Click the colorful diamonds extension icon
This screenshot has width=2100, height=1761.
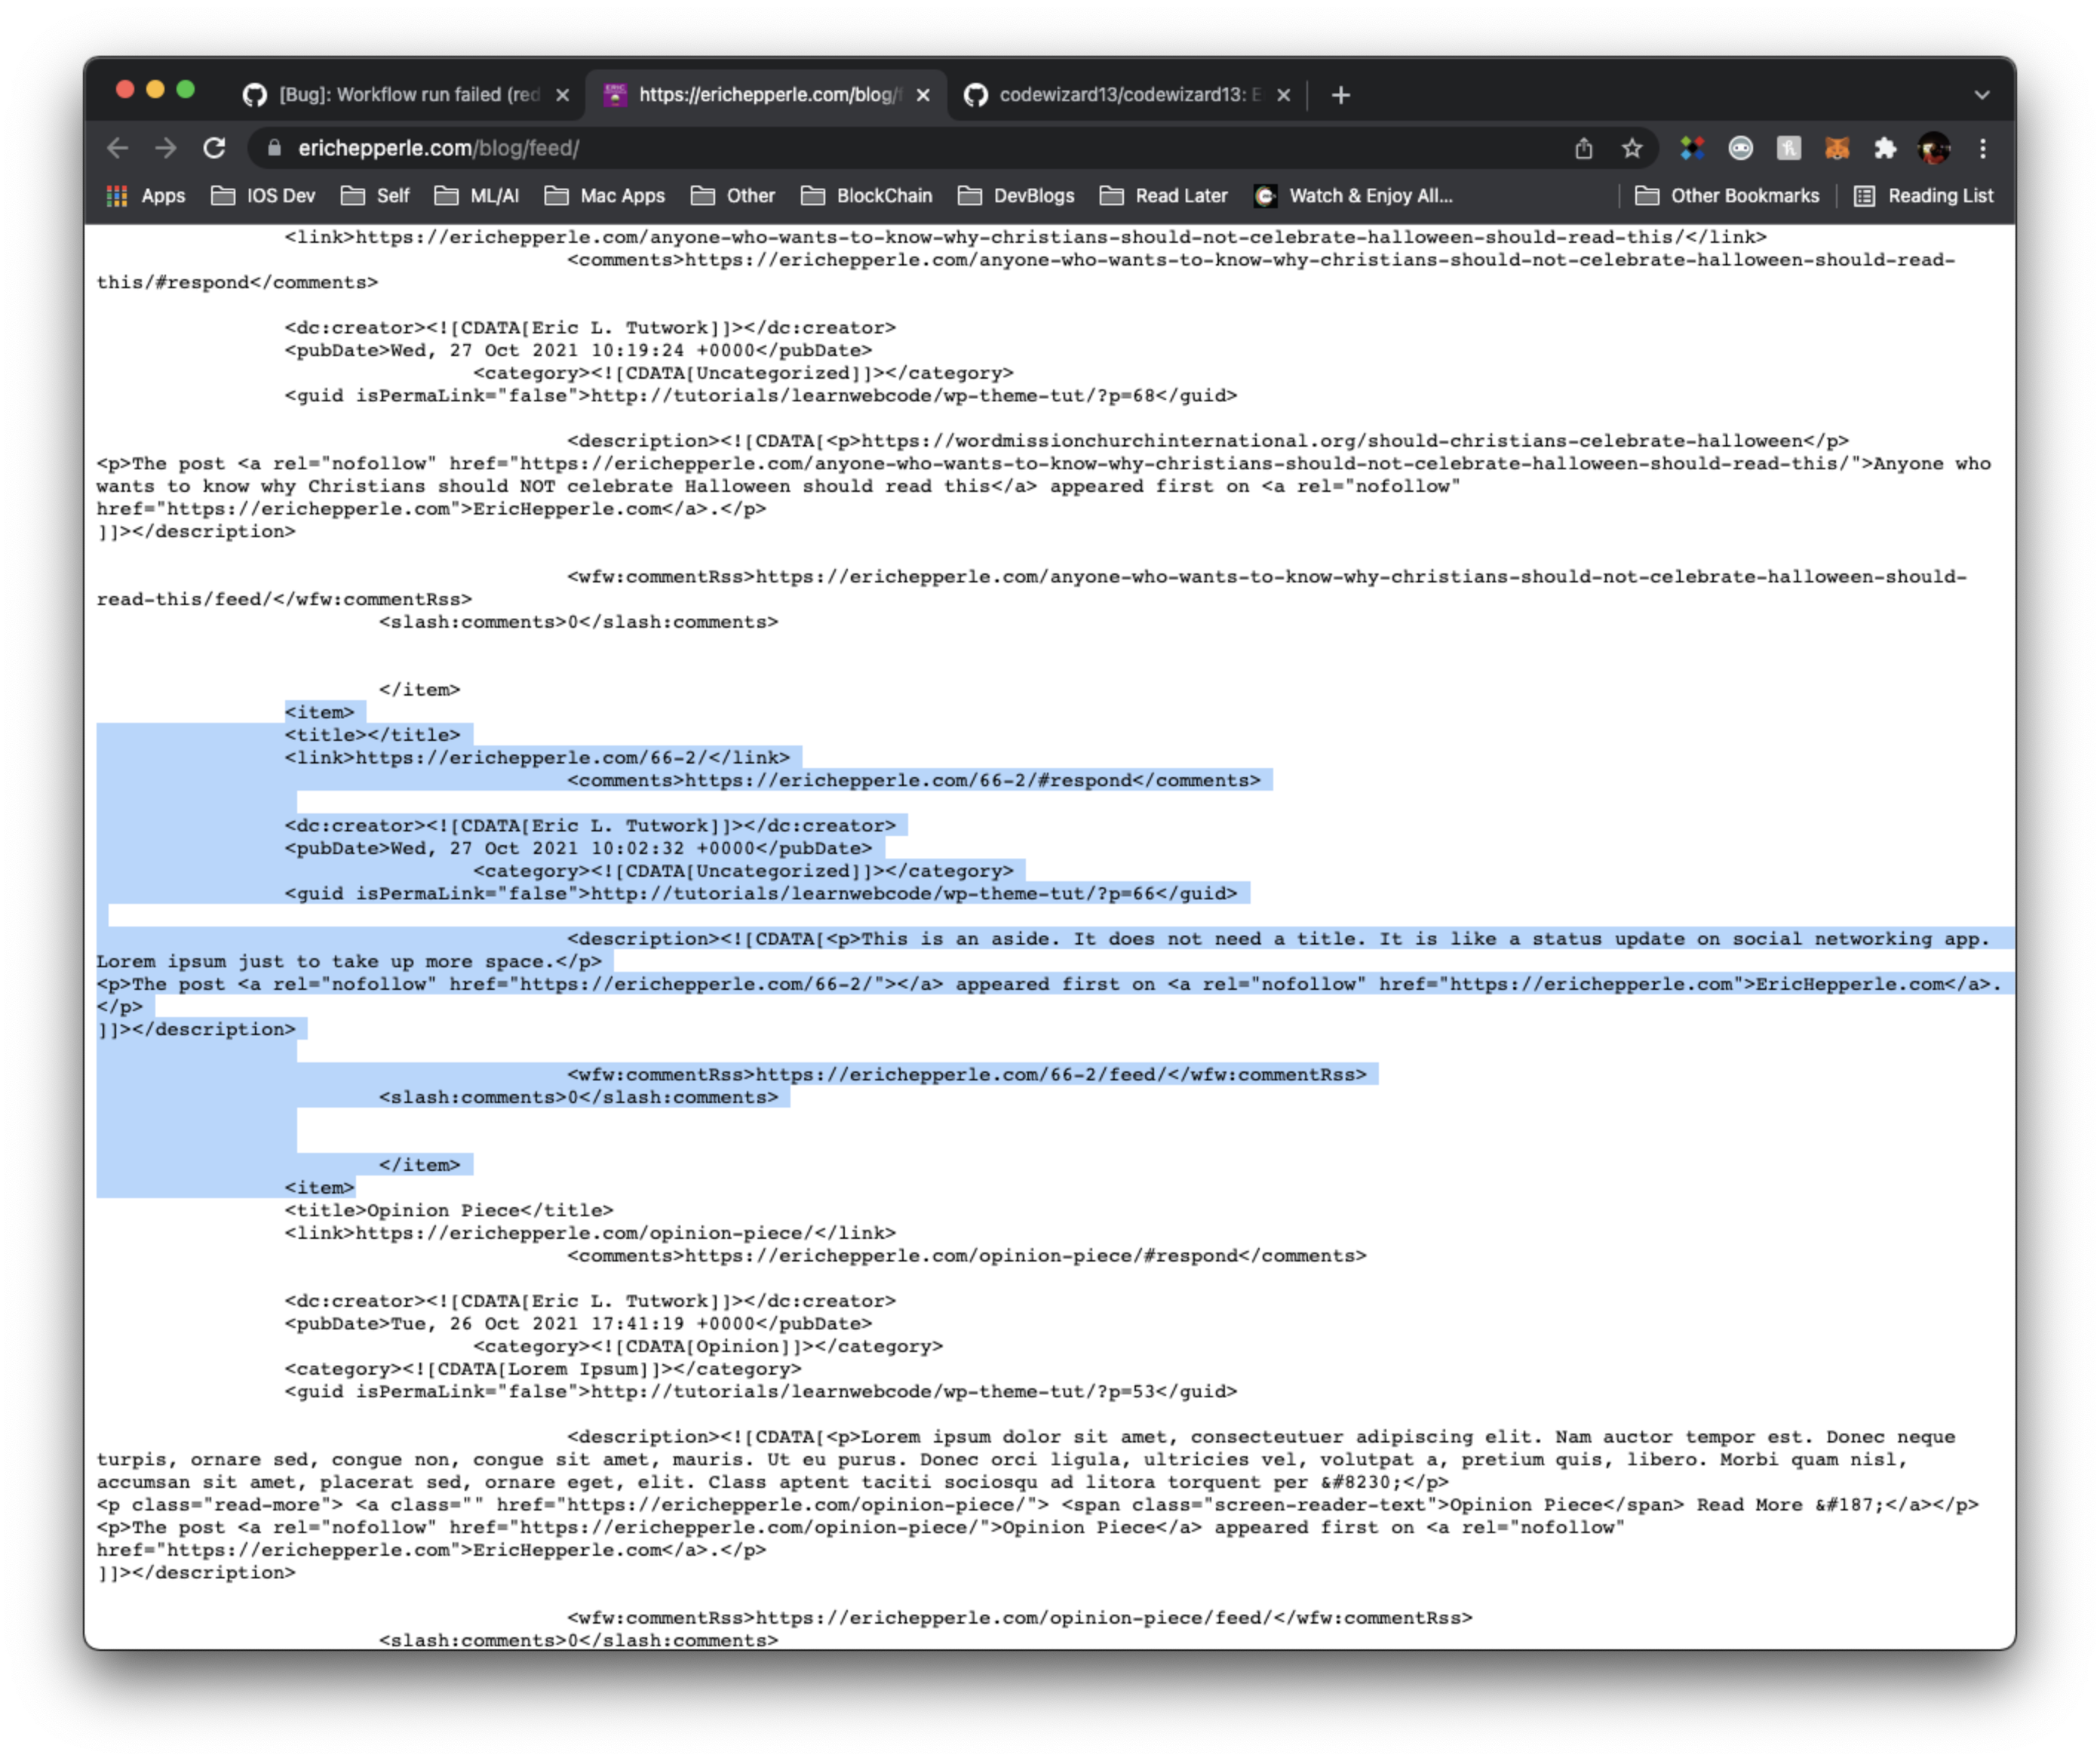[x=1692, y=149]
